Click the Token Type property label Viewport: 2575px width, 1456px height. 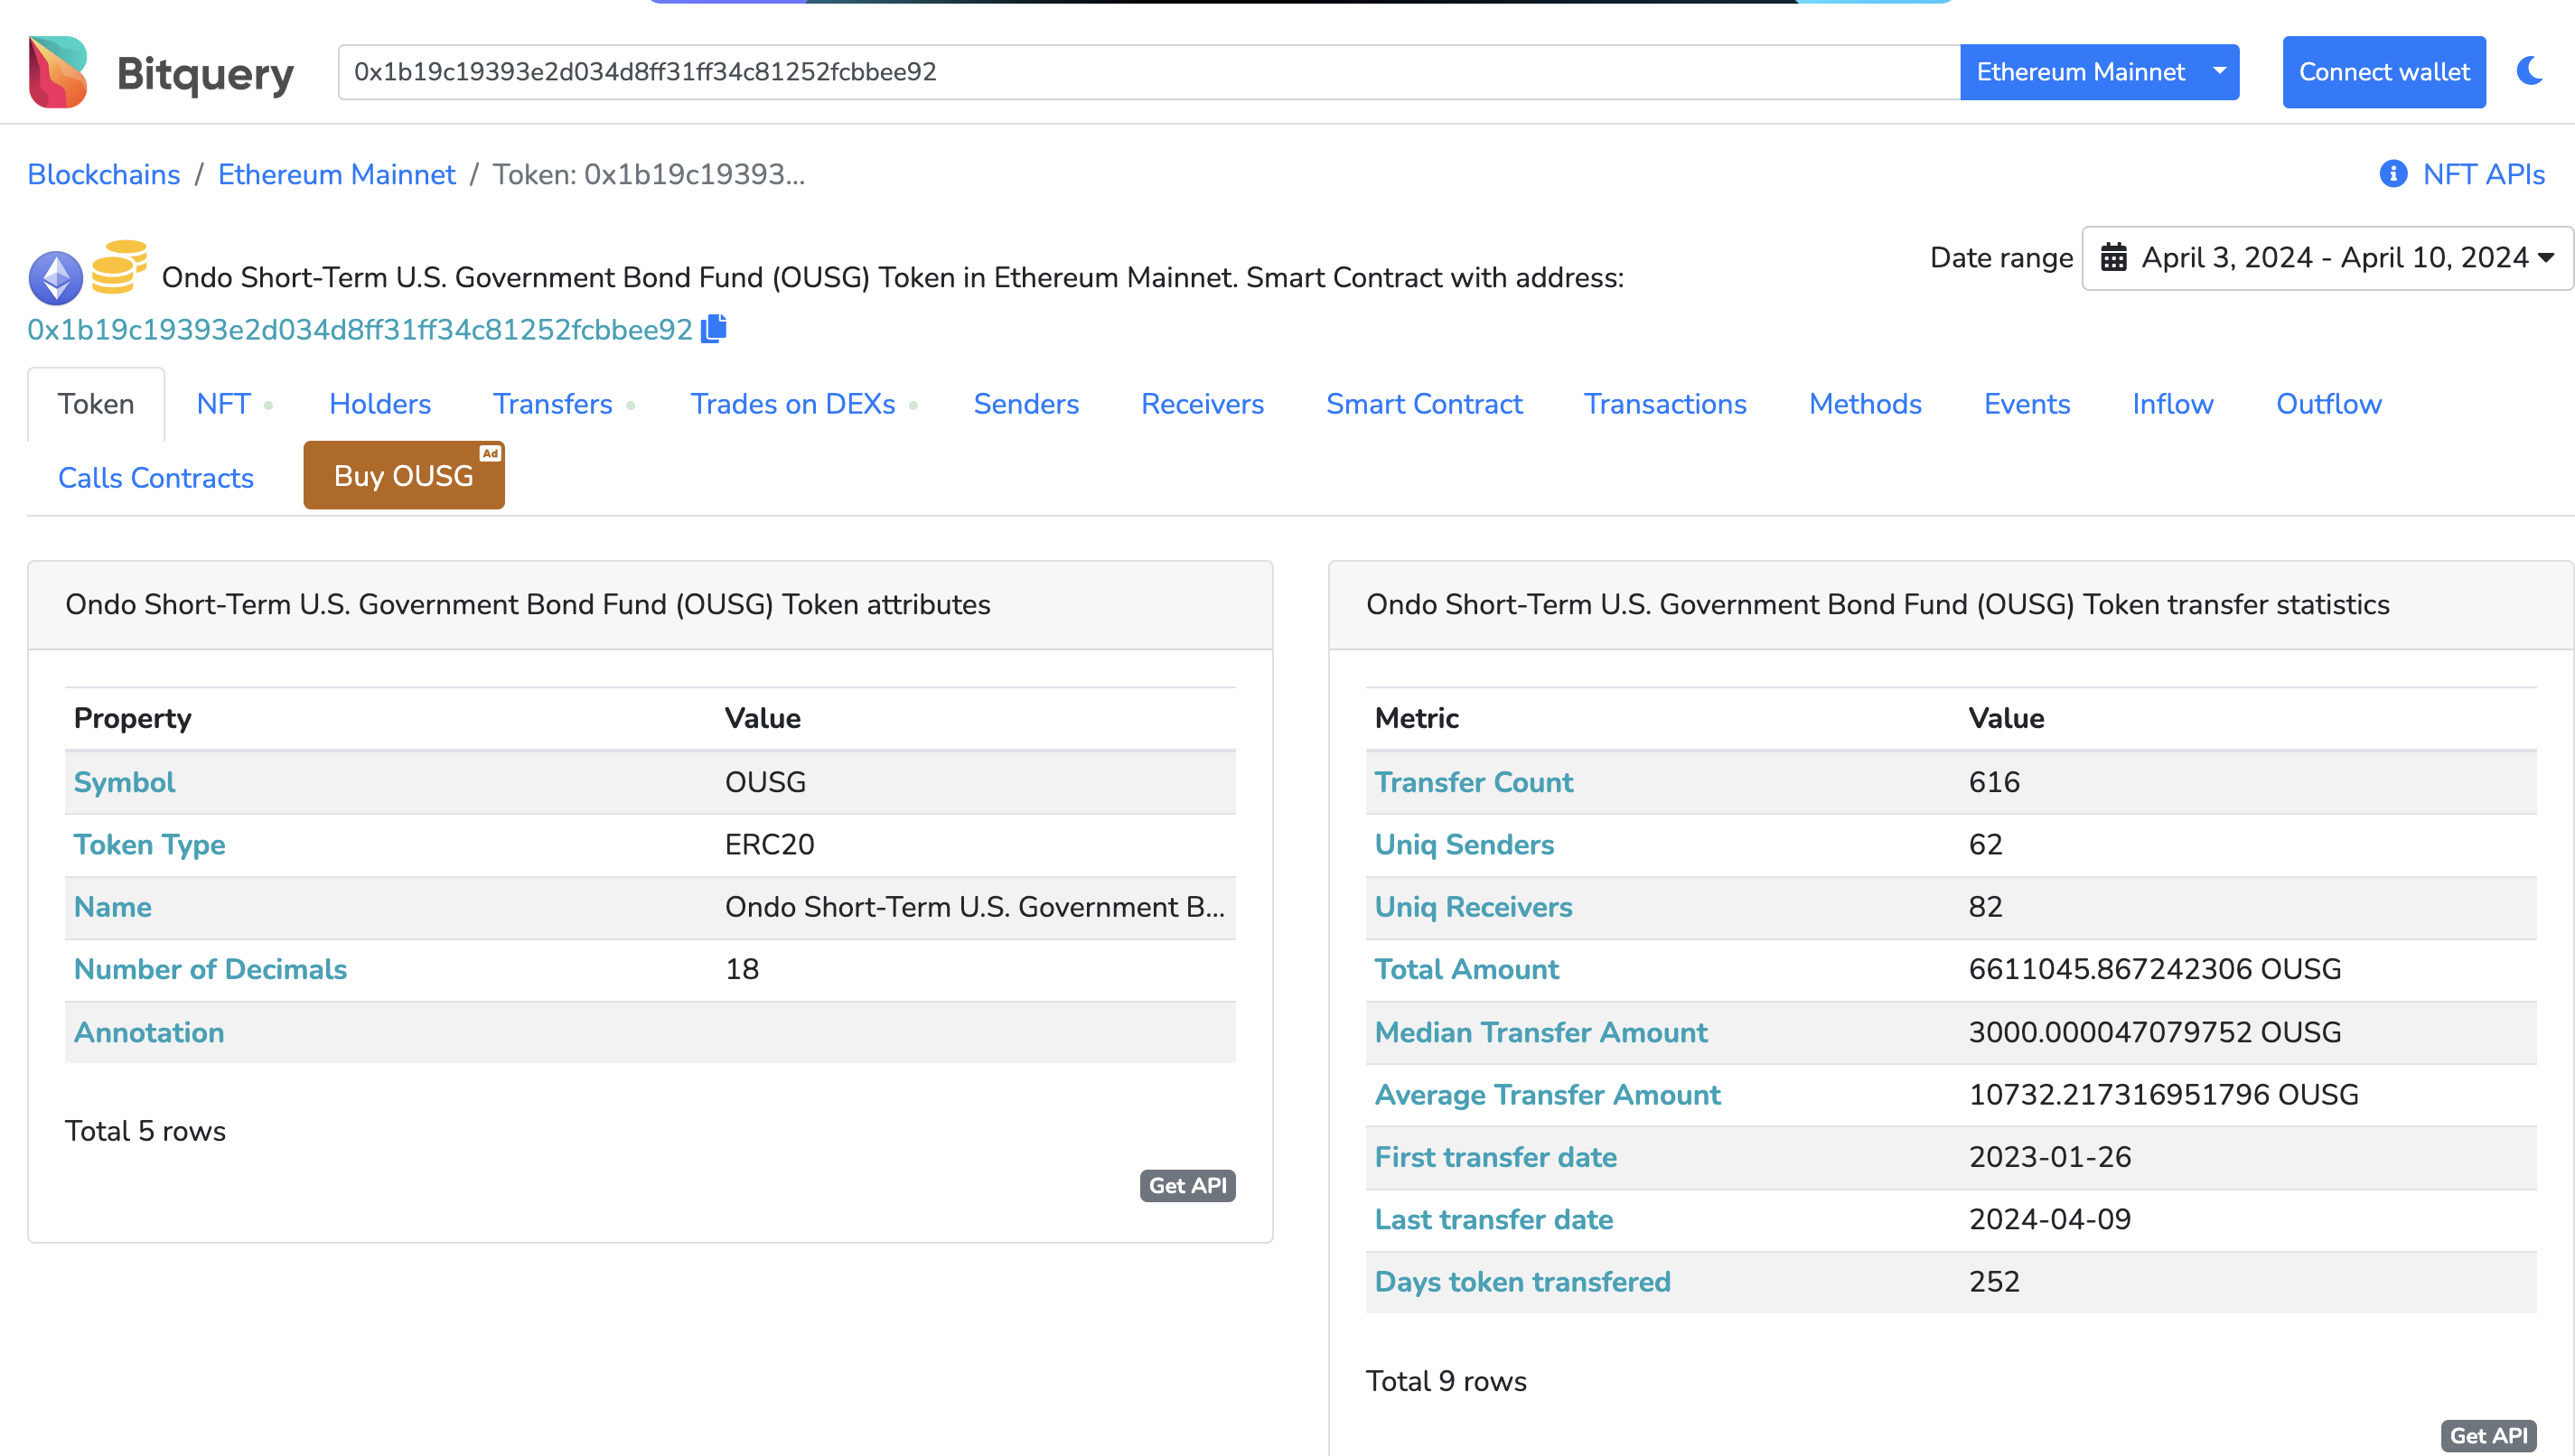[150, 845]
